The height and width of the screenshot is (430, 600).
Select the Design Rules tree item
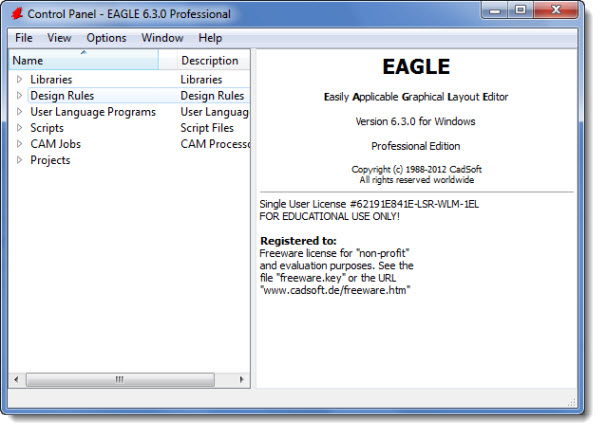coord(62,96)
